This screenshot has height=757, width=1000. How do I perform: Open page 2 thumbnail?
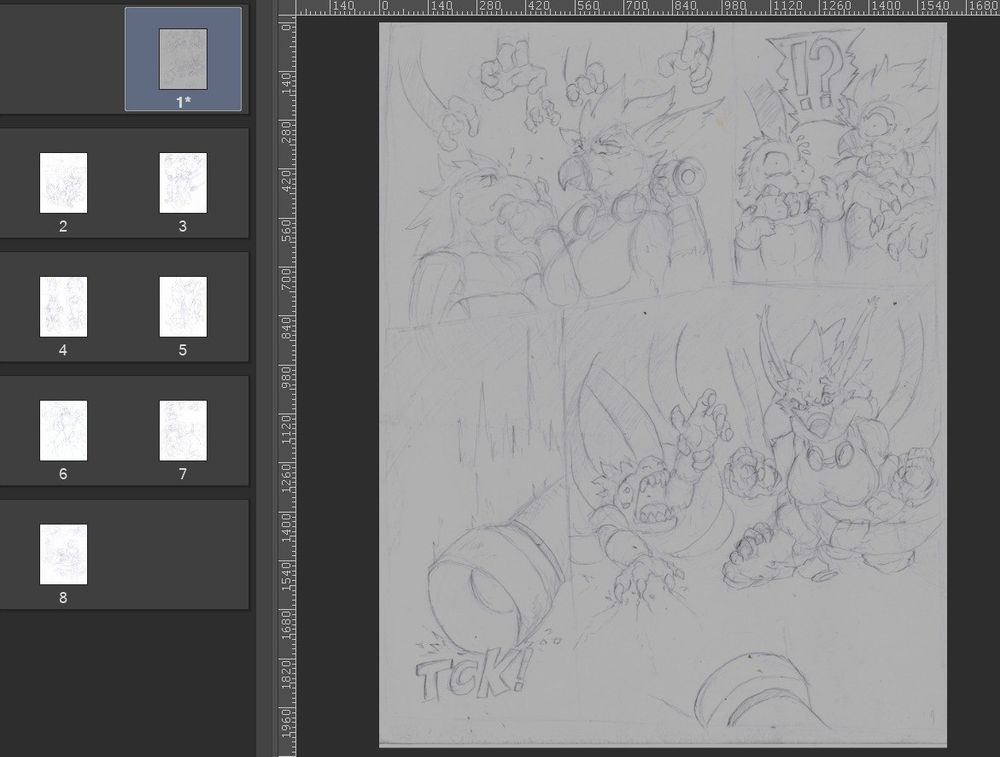[x=63, y=183]
